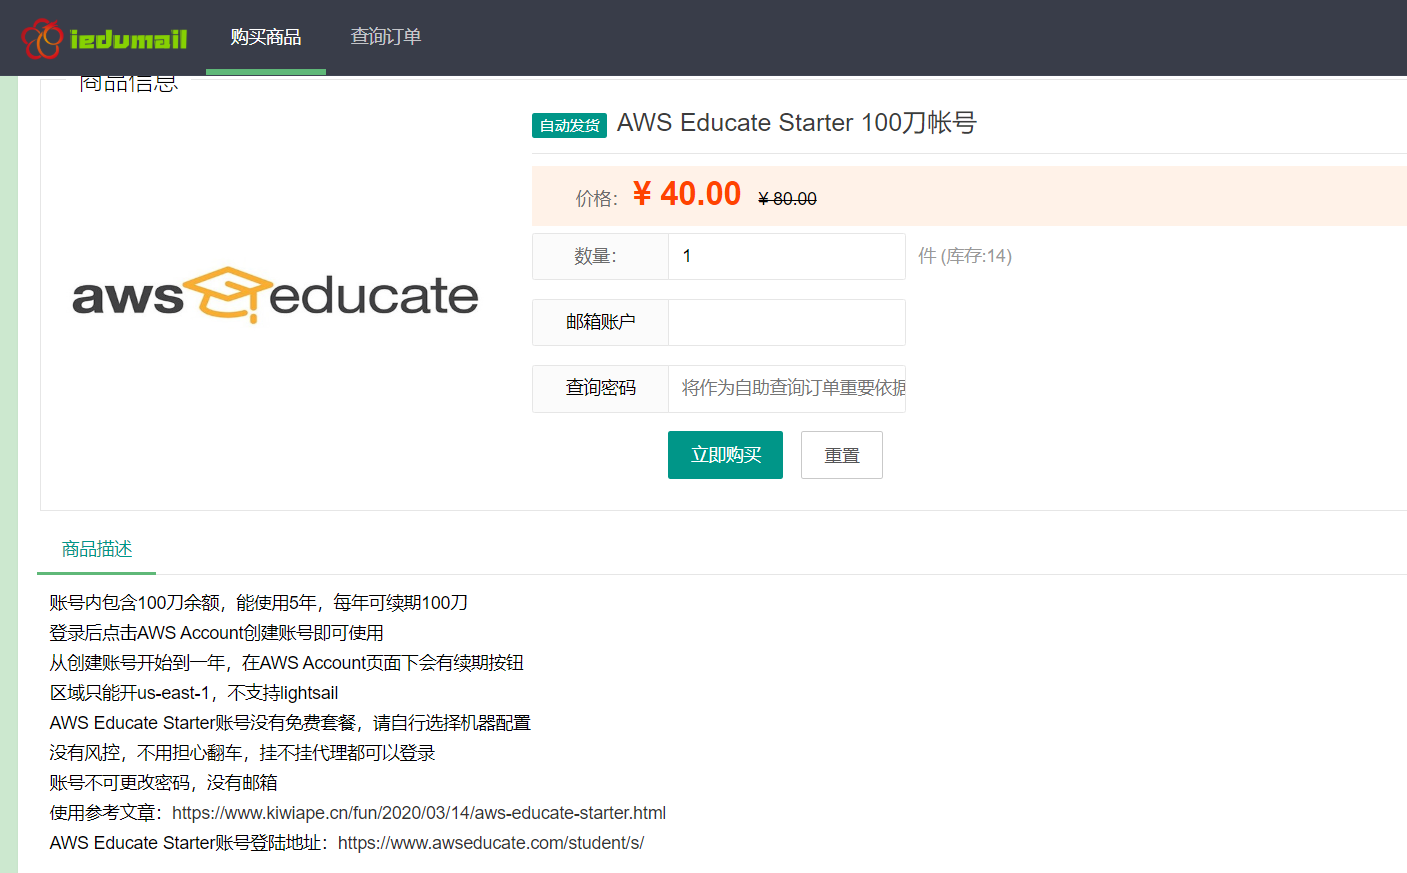Click description line about 没有风控
This screenshot has width=1407, height=873.
[242, 753]
